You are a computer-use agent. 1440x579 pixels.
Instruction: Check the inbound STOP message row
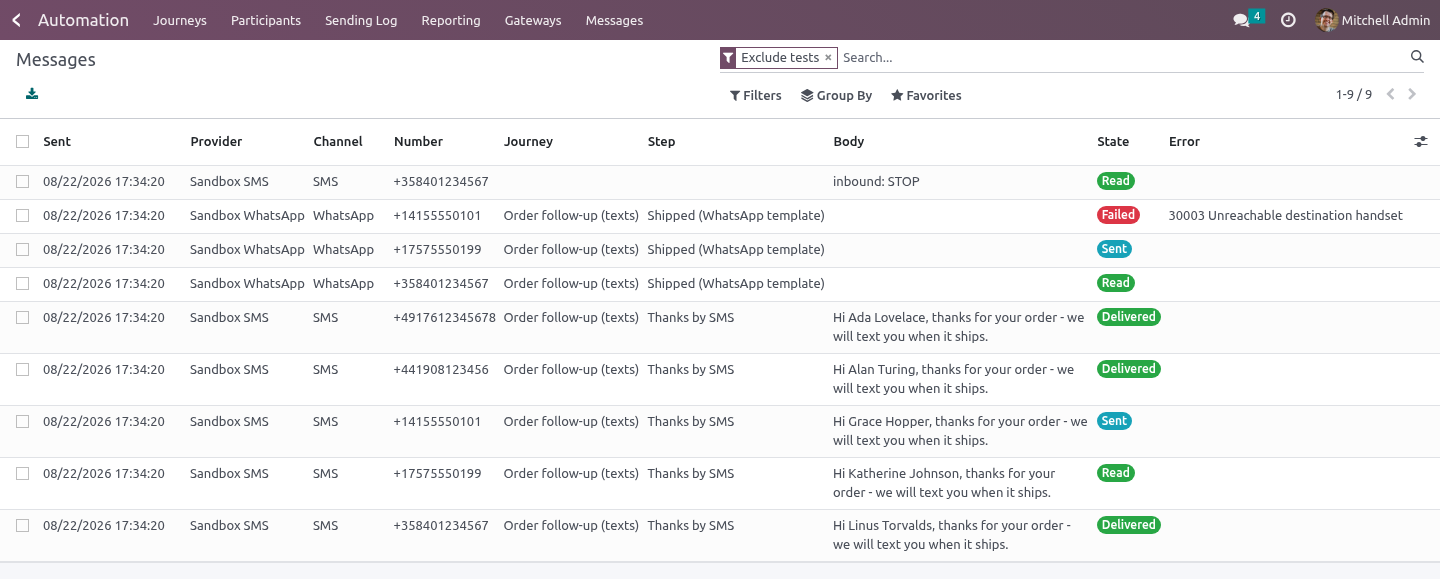[22, 182]
